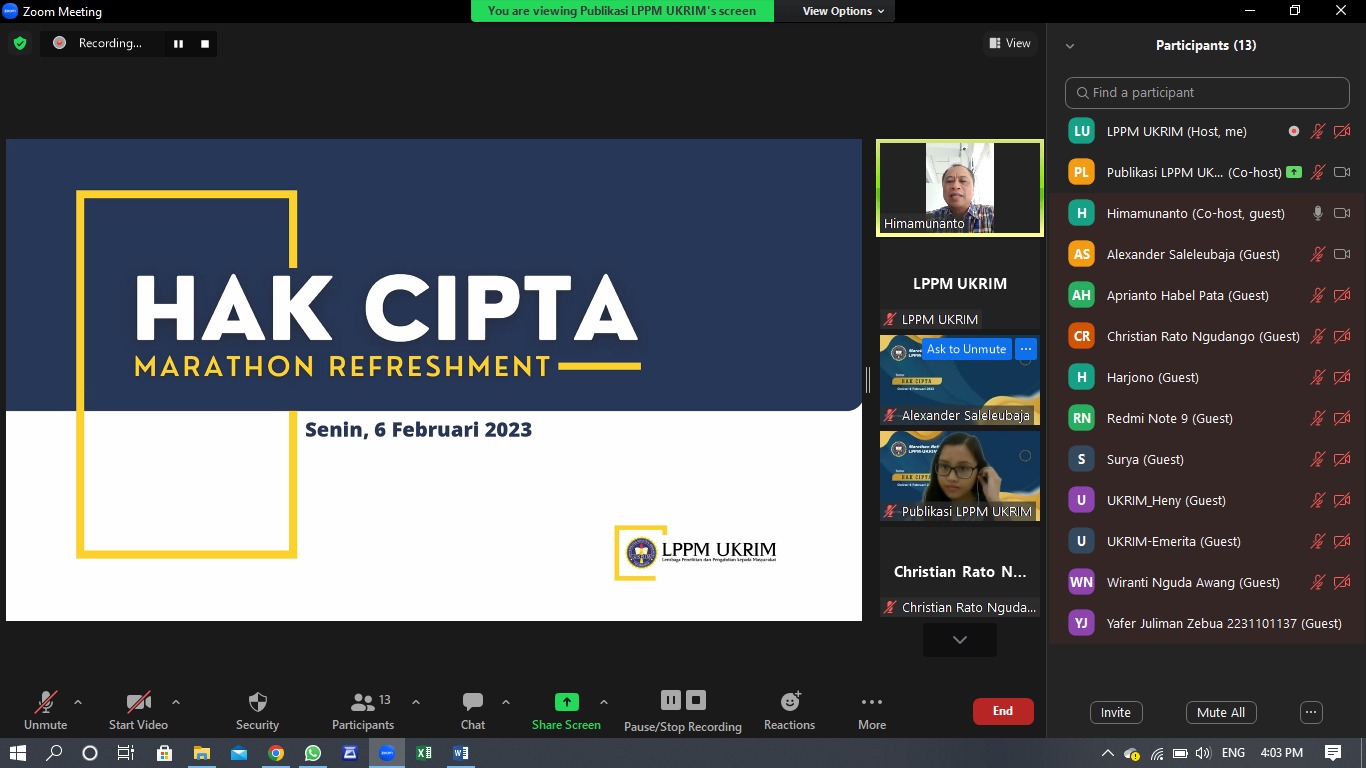This screenshot has width=1366, height=768.
Task: Open Word from the taskbar
Action: [461, 753]
